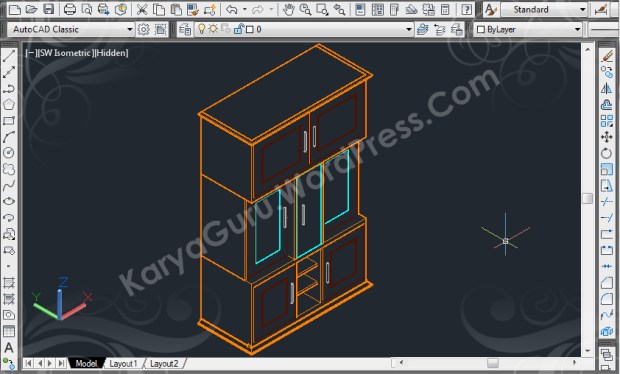The width and height of the screenshot is (620, 374).
Task: Open the Hatch tool
Action: tap(9, 283)
